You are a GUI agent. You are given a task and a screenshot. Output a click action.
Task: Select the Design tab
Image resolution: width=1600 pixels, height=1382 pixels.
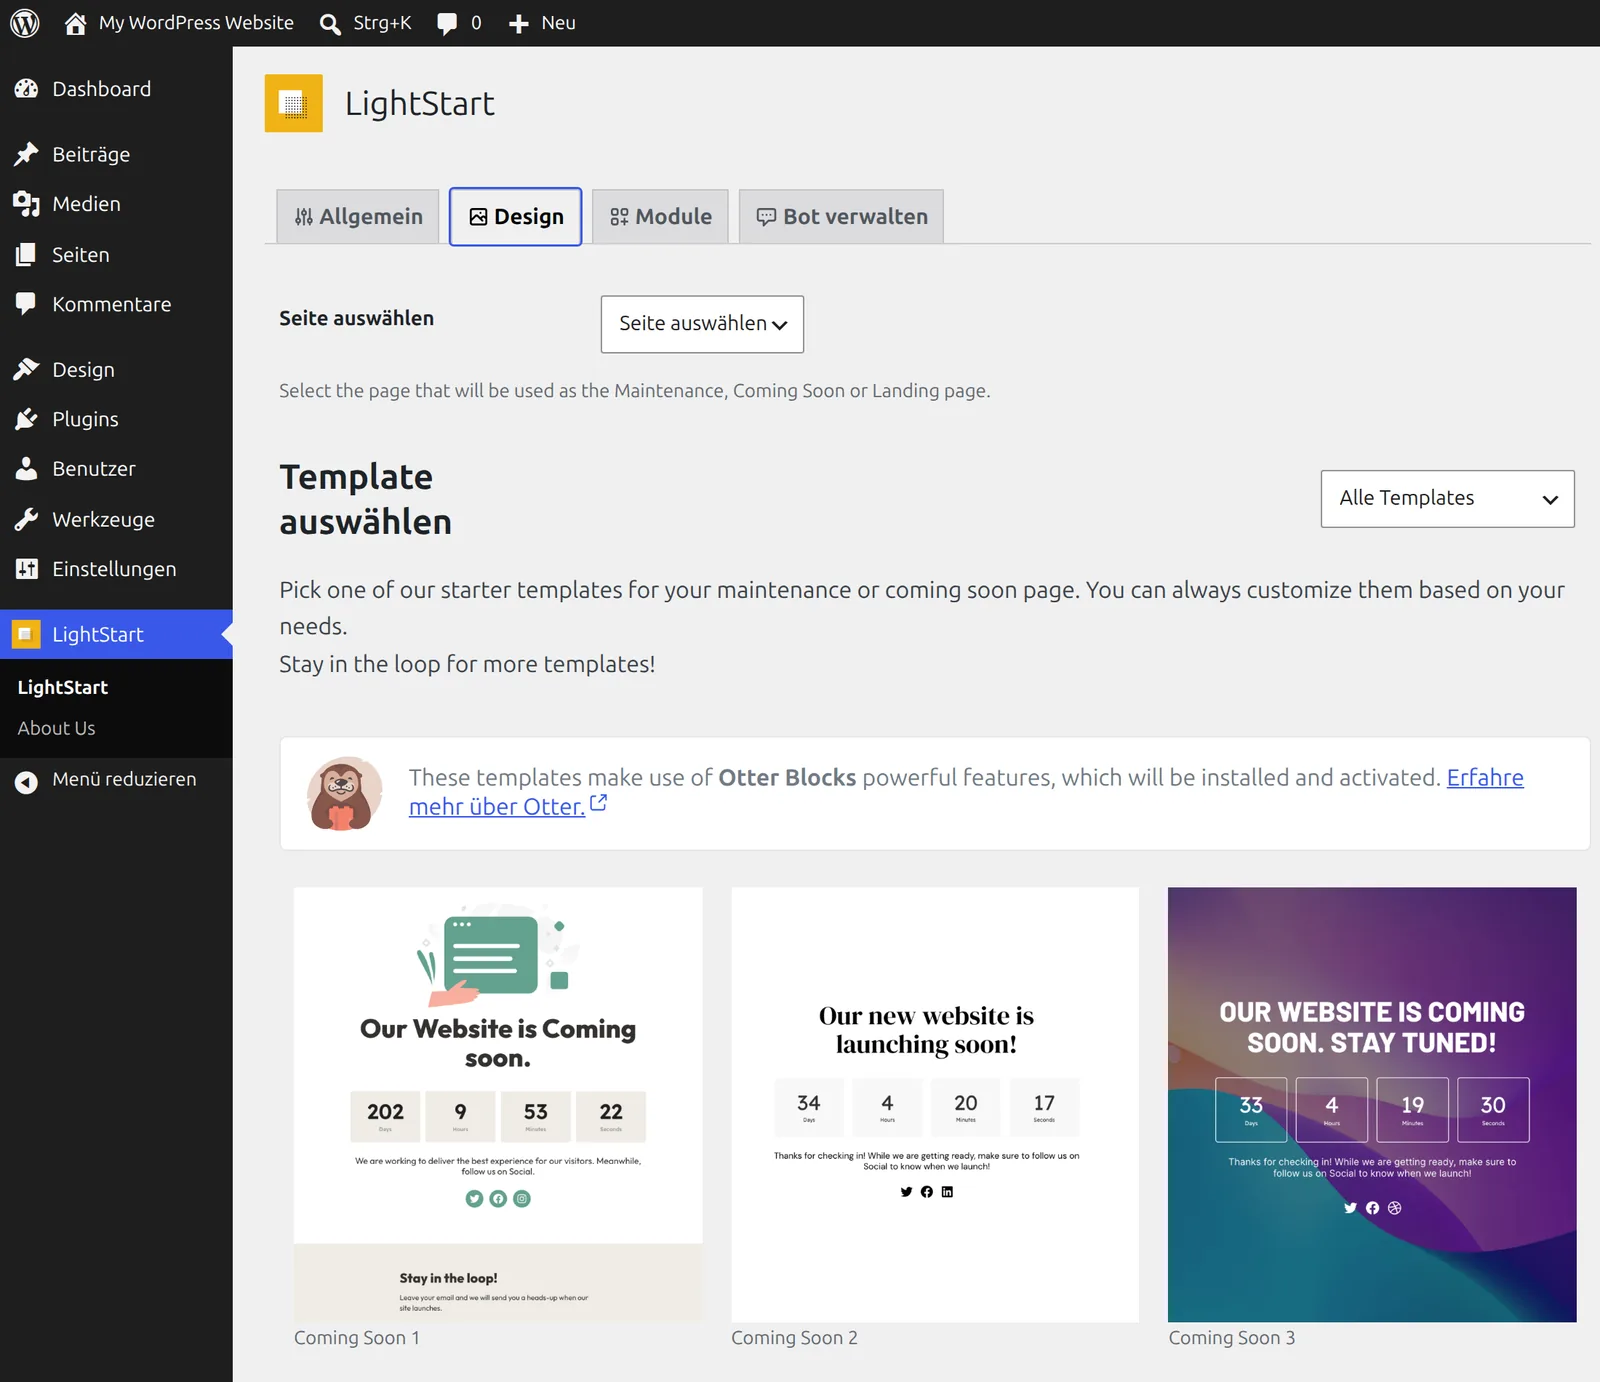tap(515, 217)
